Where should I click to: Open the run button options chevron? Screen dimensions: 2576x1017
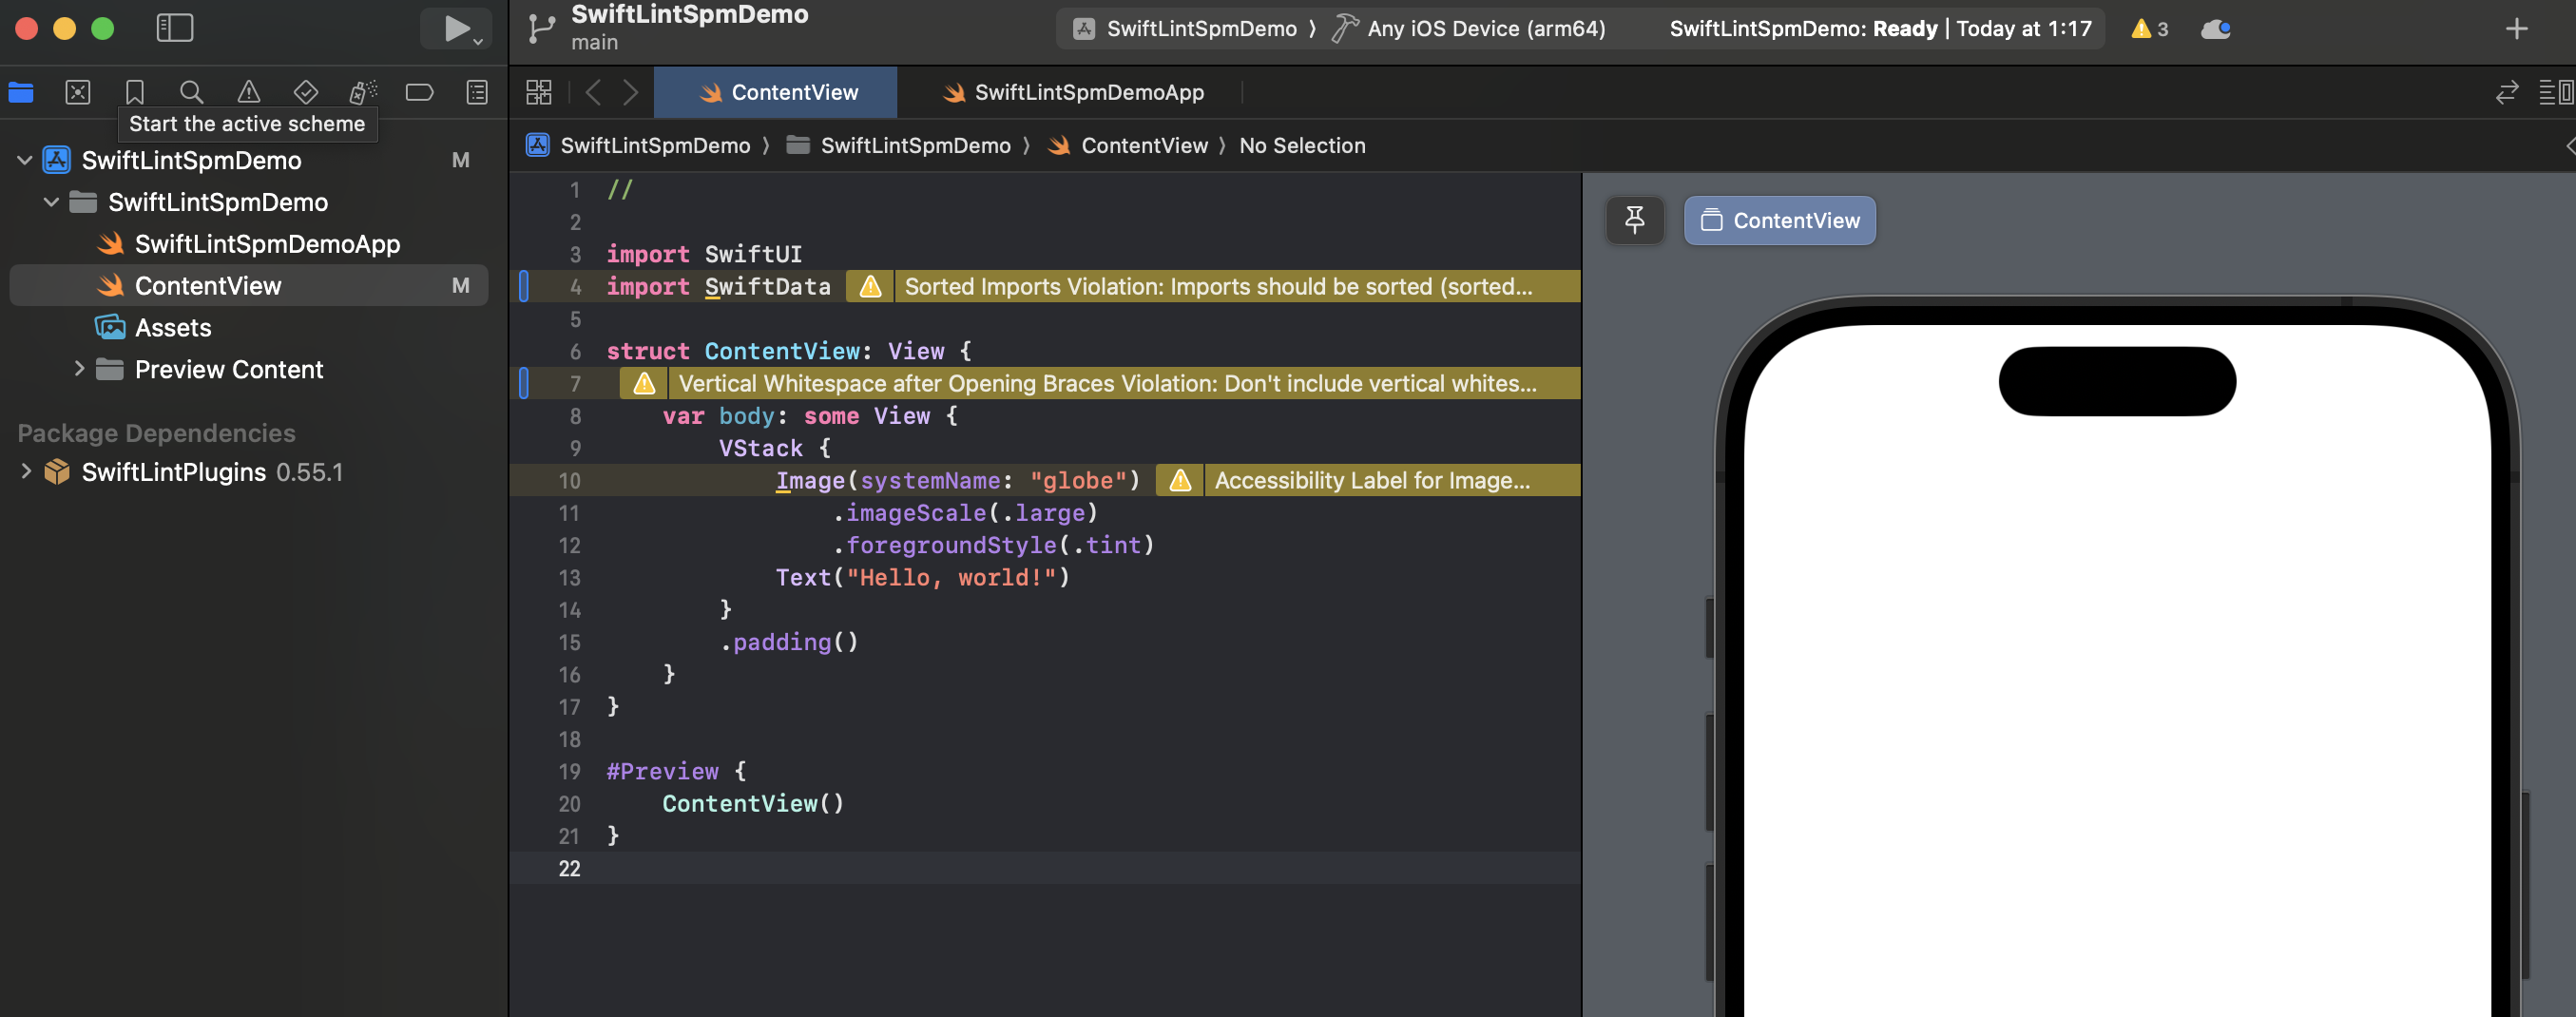coord(479,42)
